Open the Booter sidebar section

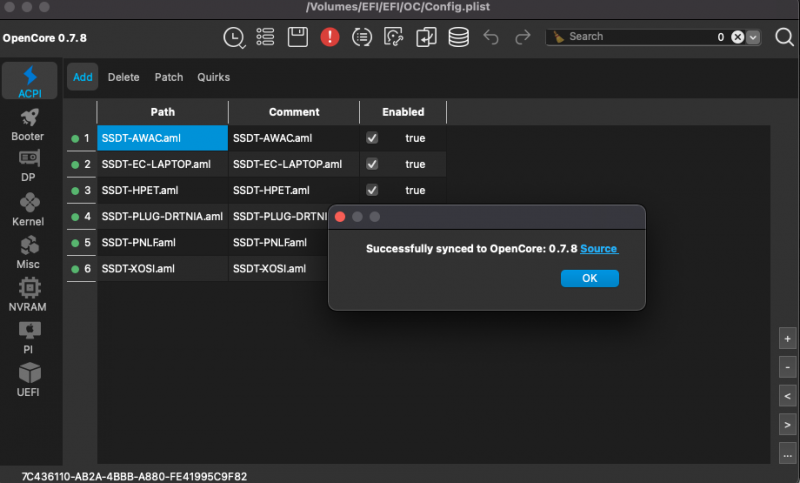28,124
